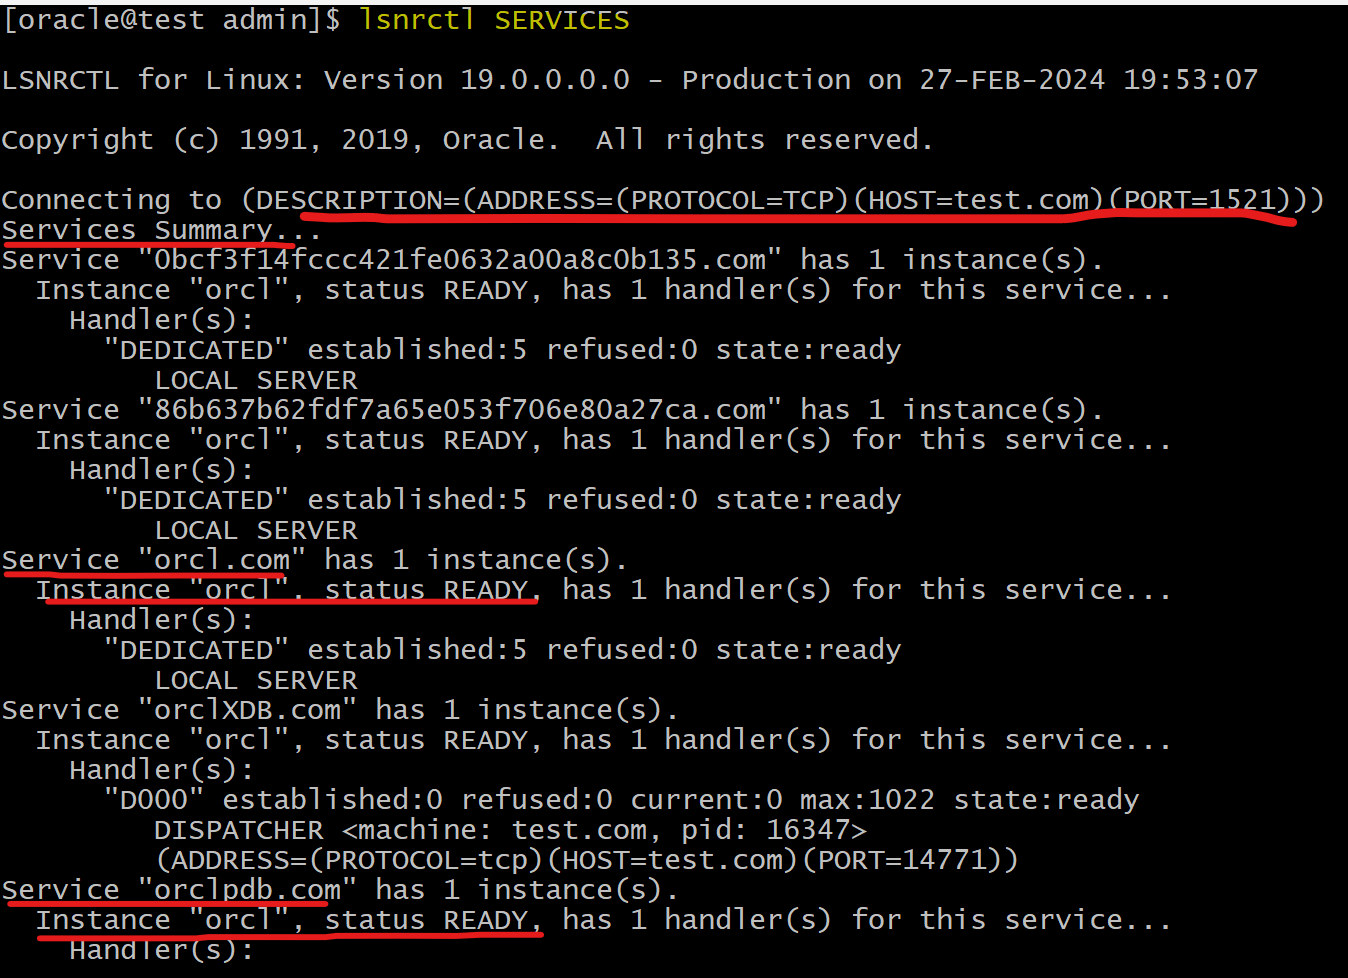Screen dimensions: 1348x978
Task: Click the PORT=14771 address line
Action: 587,860
